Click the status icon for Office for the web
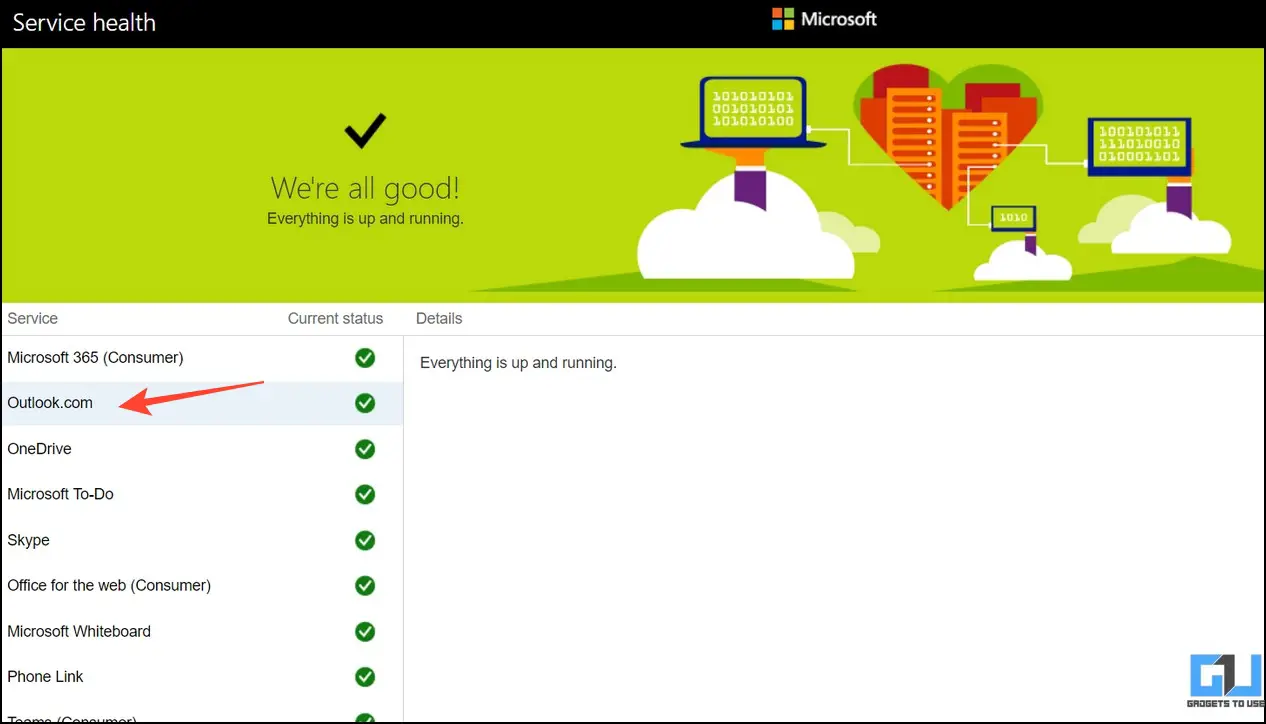This screenshot has height=724, width=1266. (x=365, y=585)
